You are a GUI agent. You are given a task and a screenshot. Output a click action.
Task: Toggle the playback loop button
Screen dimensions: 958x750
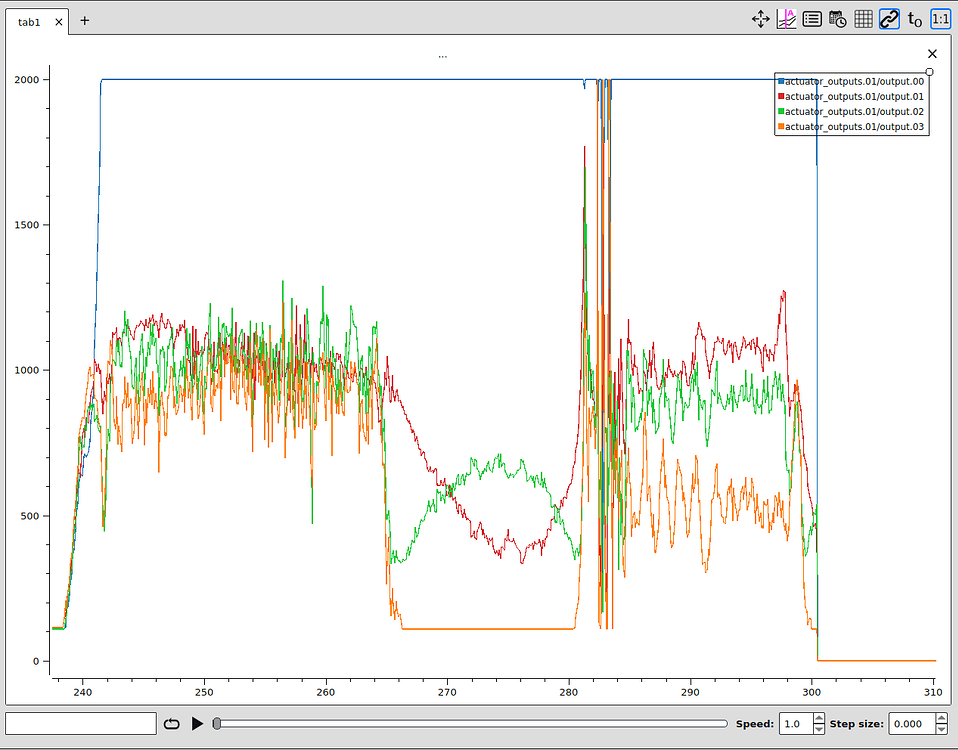172,724
